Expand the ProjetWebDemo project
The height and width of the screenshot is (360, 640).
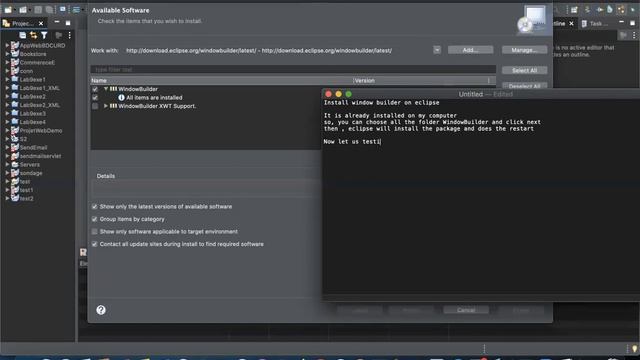click(7, 131)
